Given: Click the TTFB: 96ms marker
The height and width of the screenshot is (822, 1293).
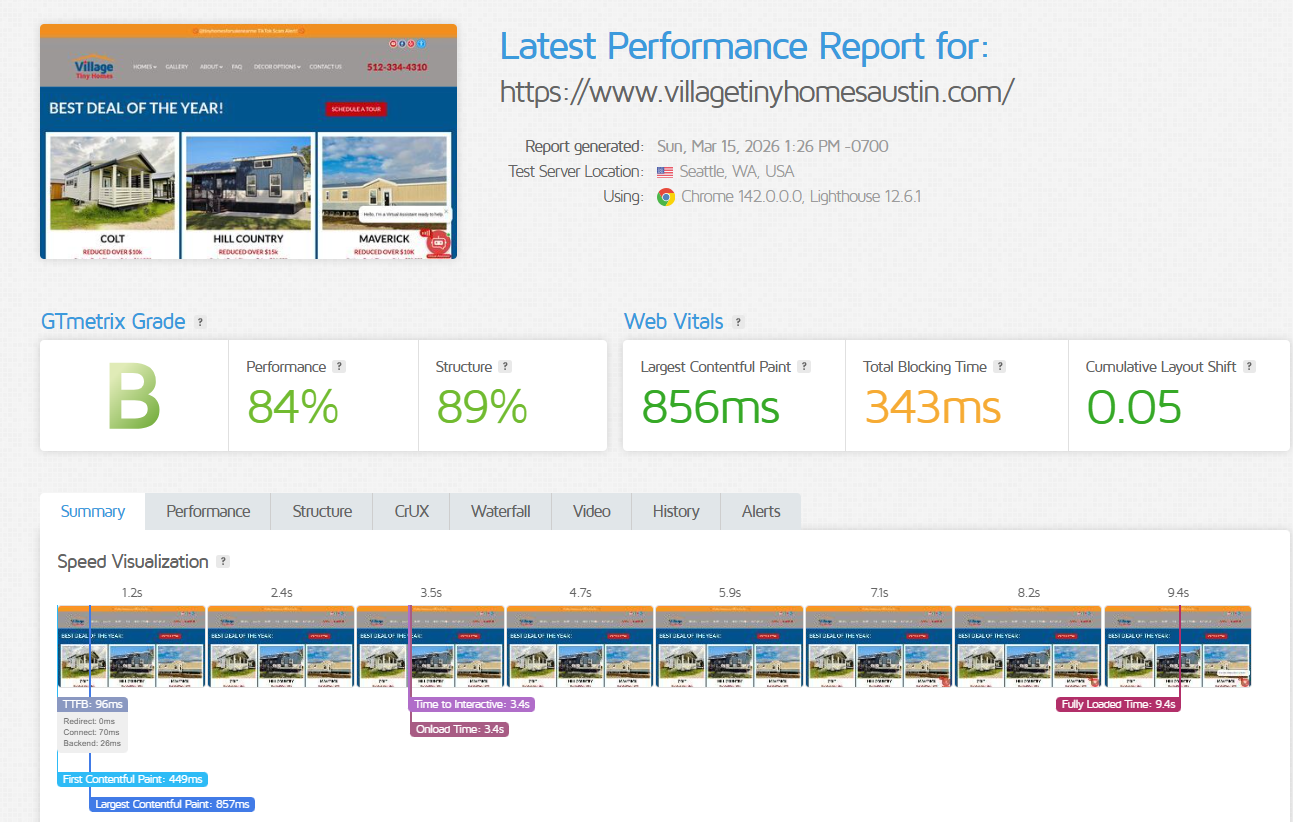Looking at the screenshot, I should (x=92, y=704).
